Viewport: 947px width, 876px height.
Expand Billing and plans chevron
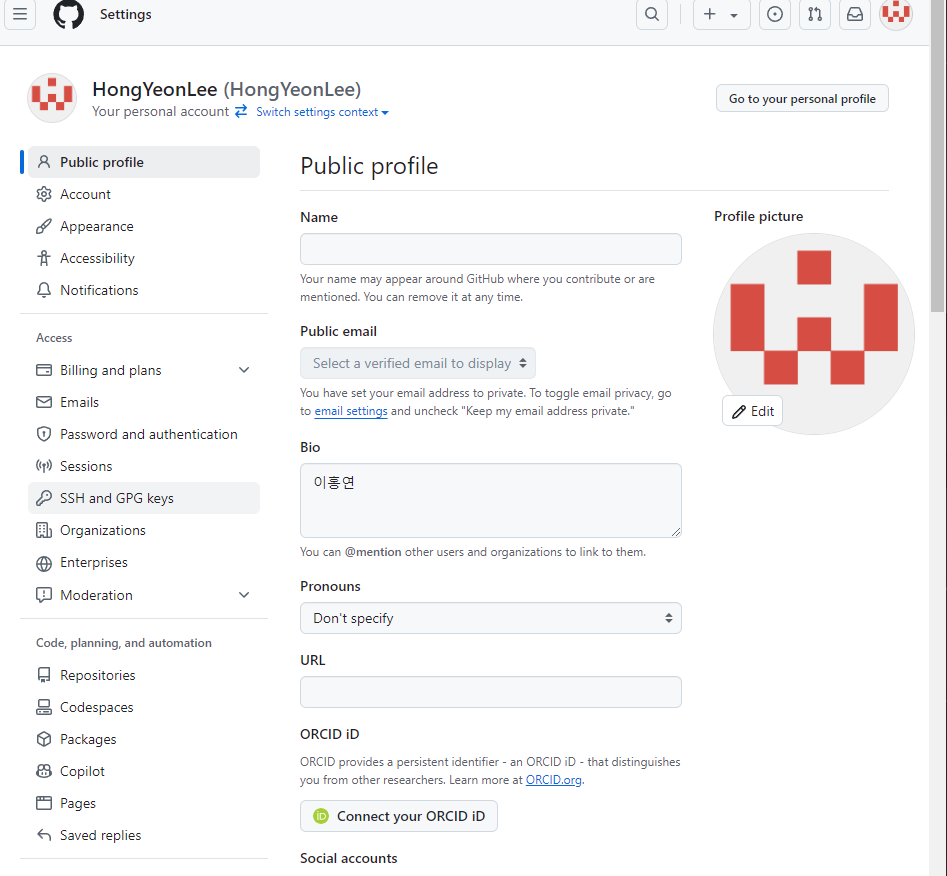pos(244,370)
